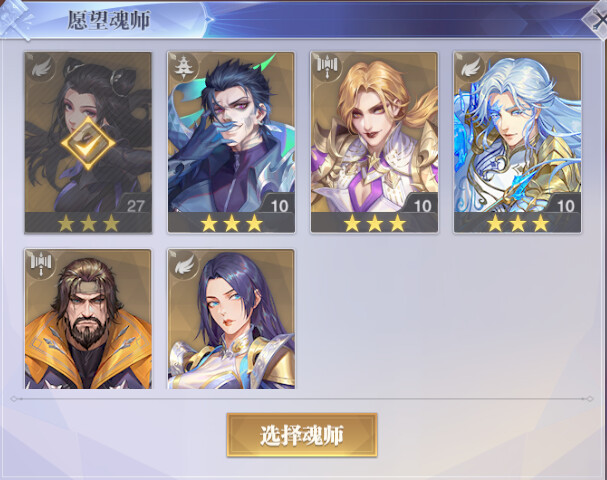The height and width of the screenshot is (480, 607).
Task: Click the number 10 badge on the blonde card
Action: point(422,206)
